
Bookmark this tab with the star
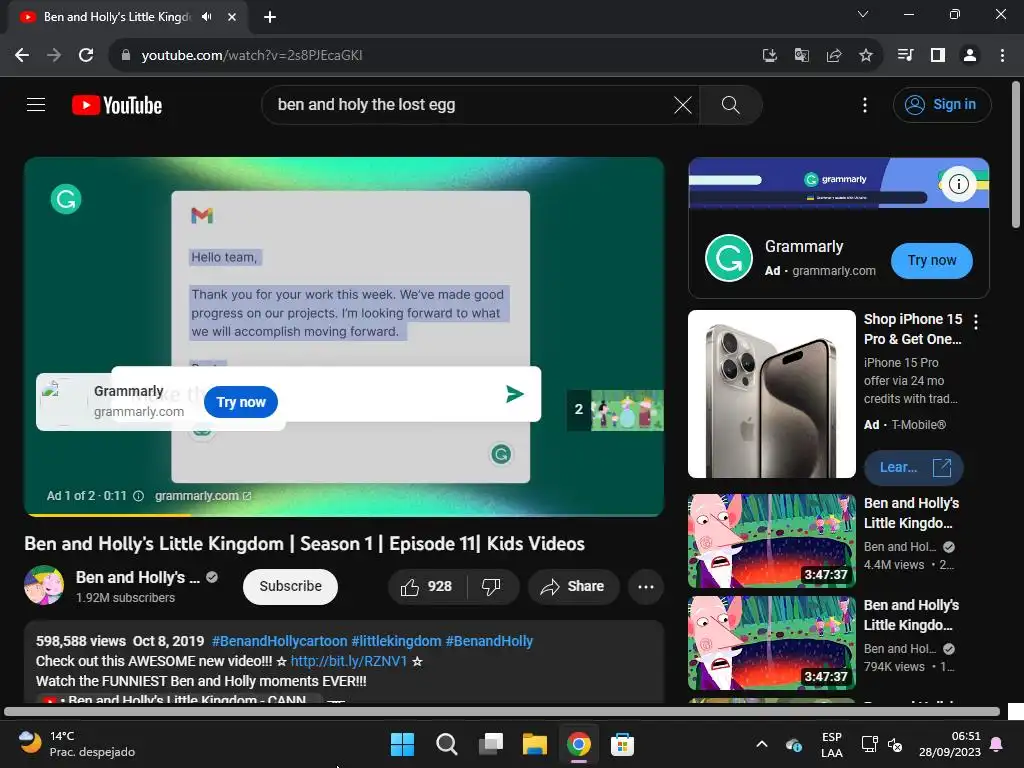click(x=865, y=56)
